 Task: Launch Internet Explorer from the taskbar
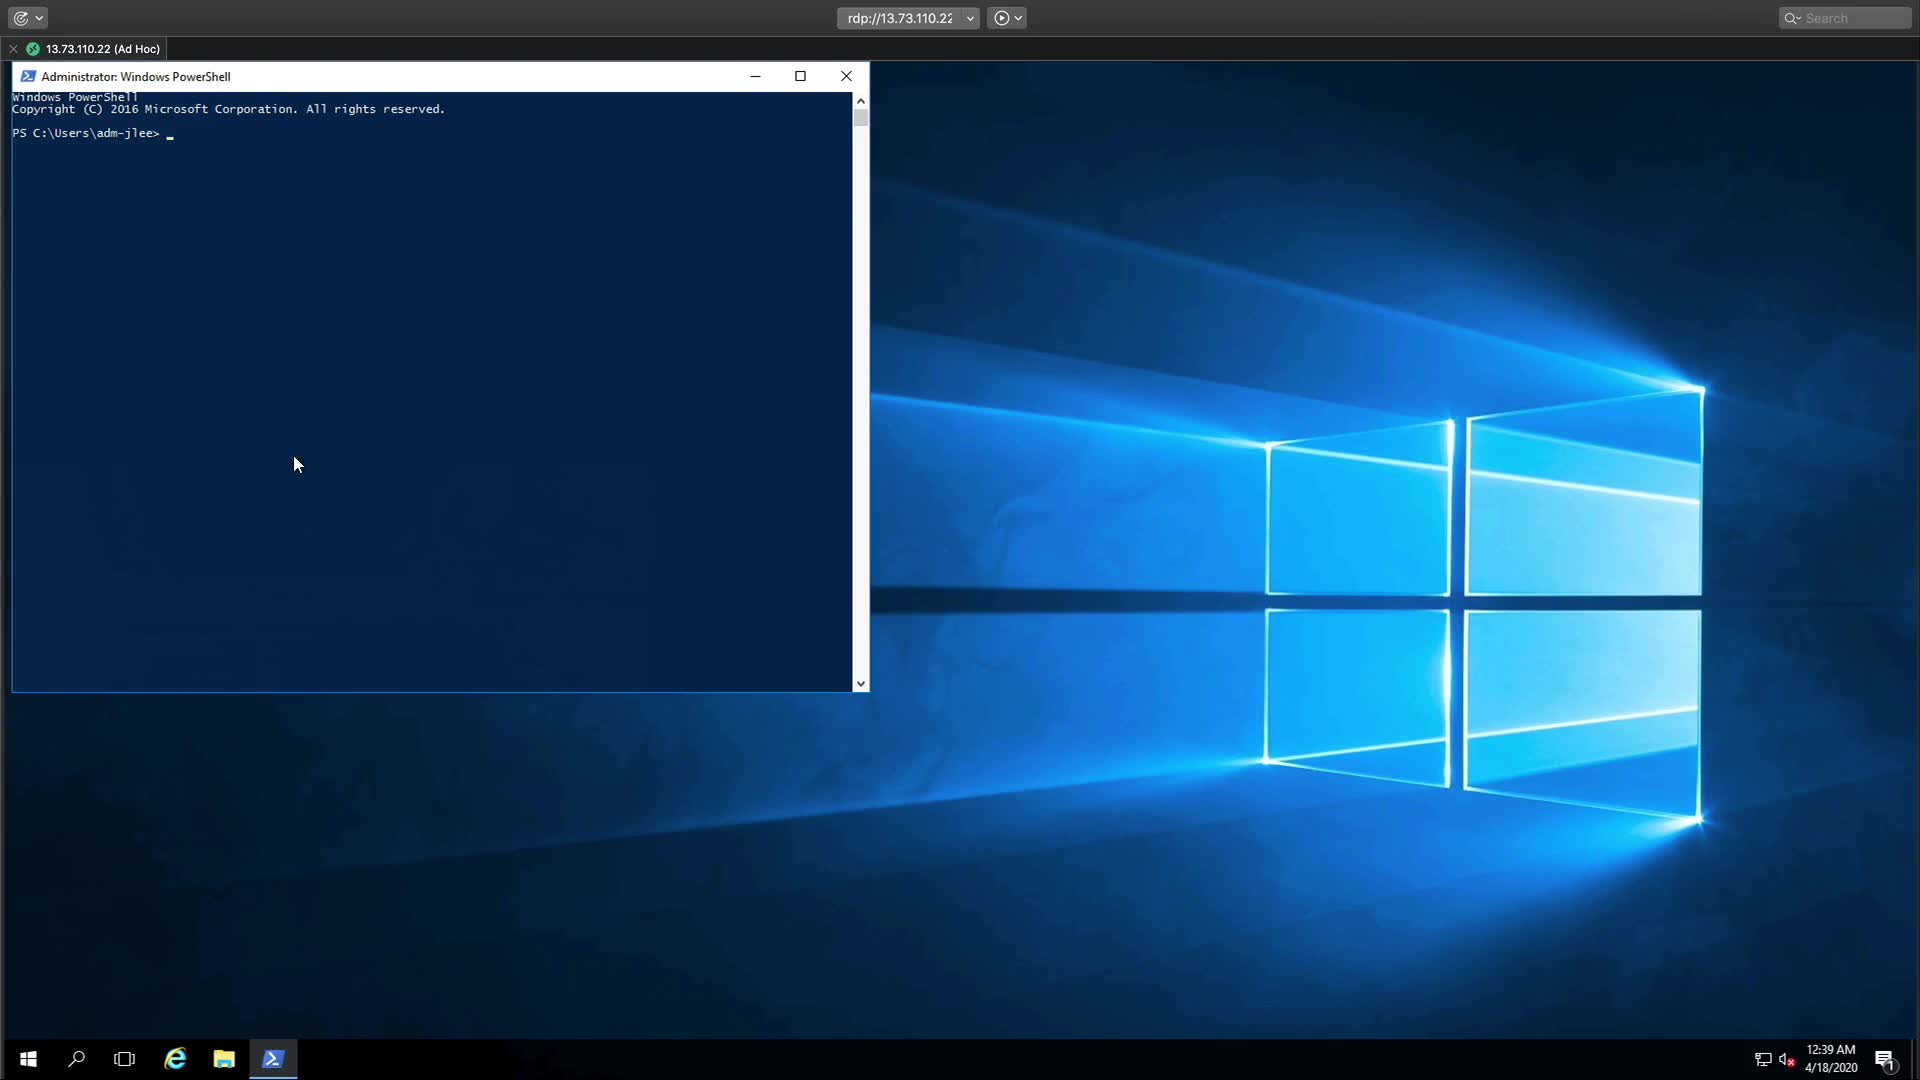[175, 1059]
